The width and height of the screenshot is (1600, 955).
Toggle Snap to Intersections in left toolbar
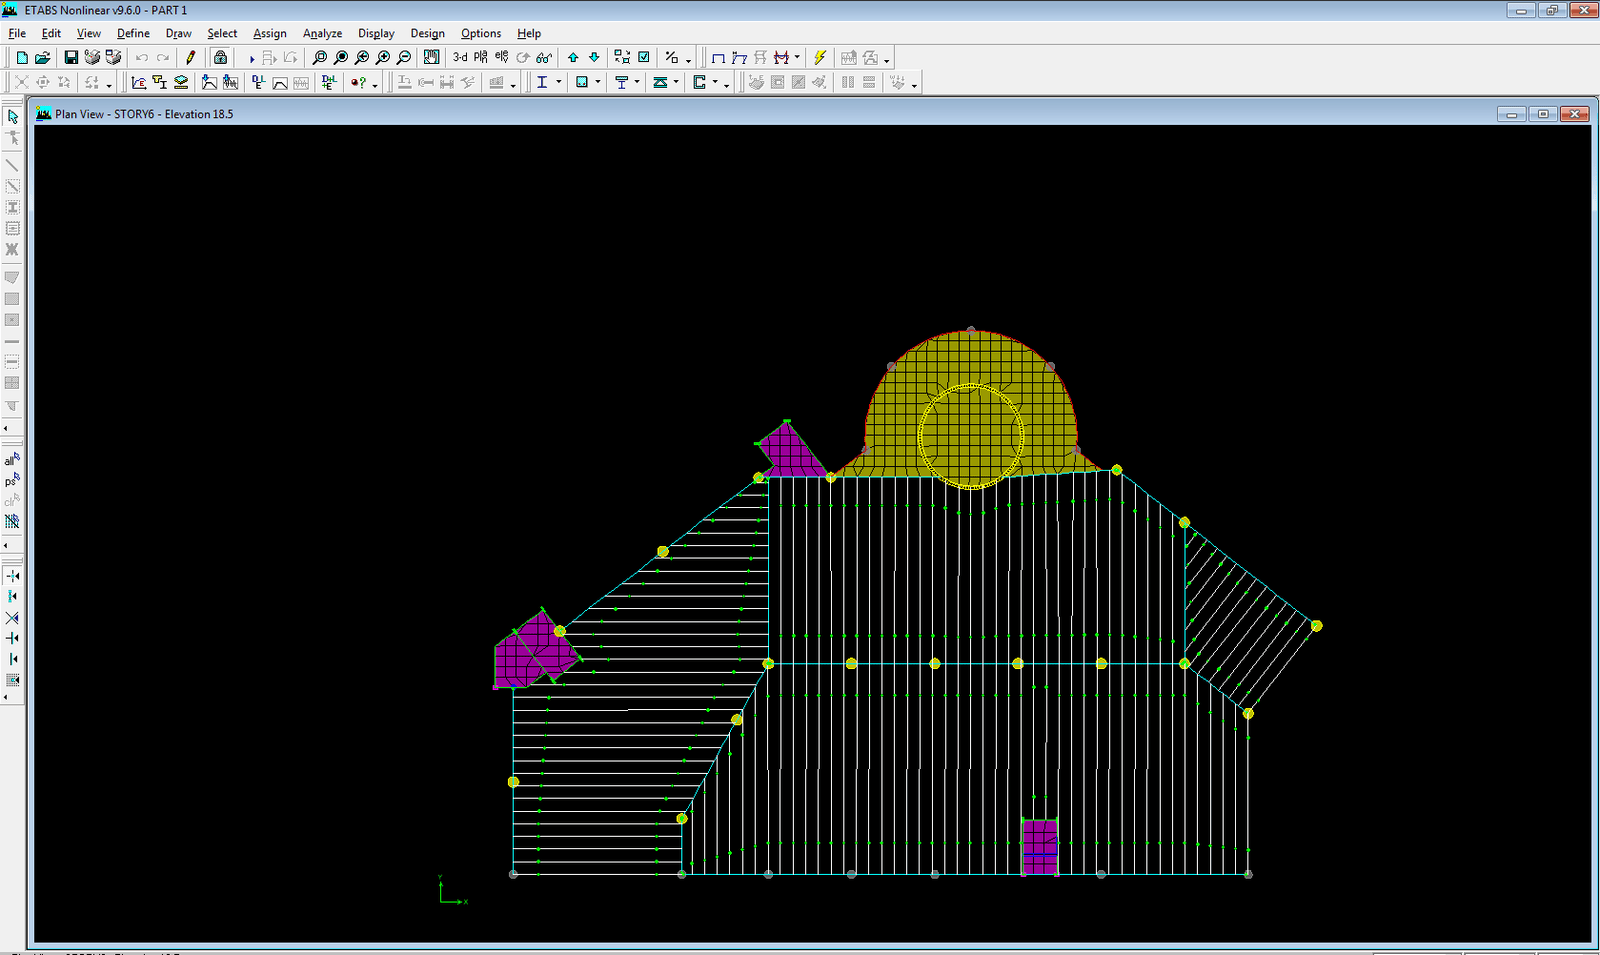13,618
